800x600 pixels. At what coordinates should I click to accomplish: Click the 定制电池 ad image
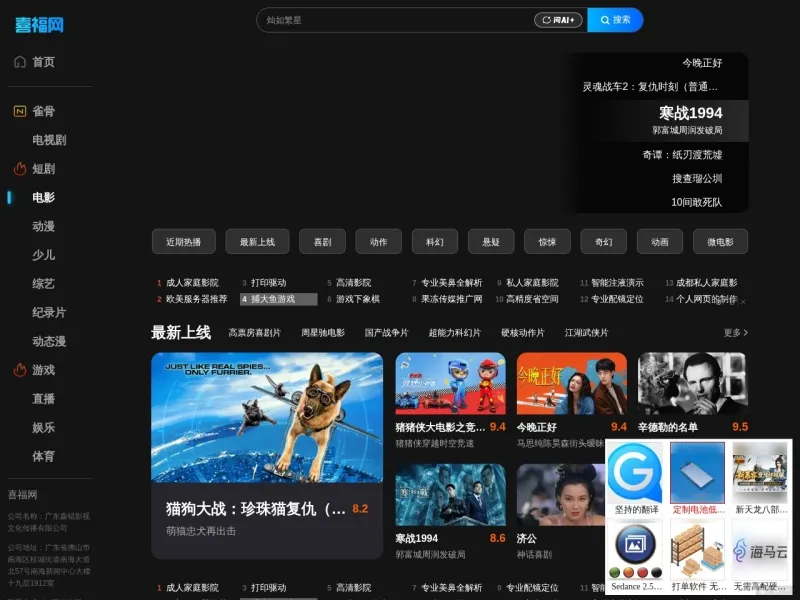click(697, 472)
